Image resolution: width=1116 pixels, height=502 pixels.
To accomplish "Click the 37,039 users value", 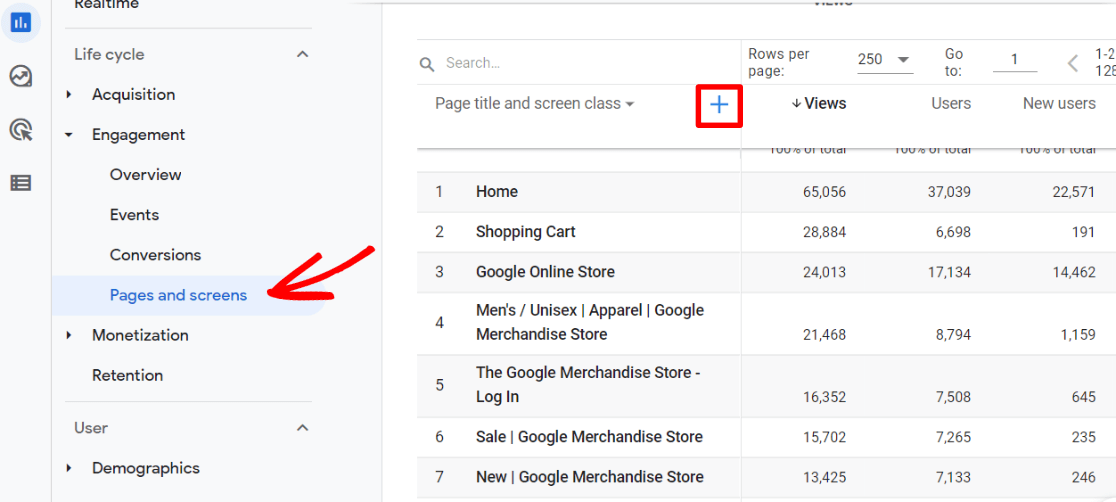I will (947, 192).
